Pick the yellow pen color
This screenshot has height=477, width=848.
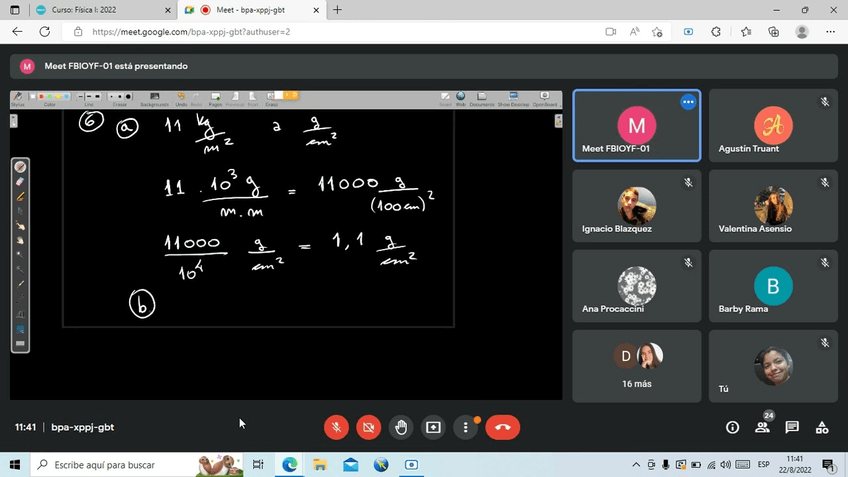point(58,96)
